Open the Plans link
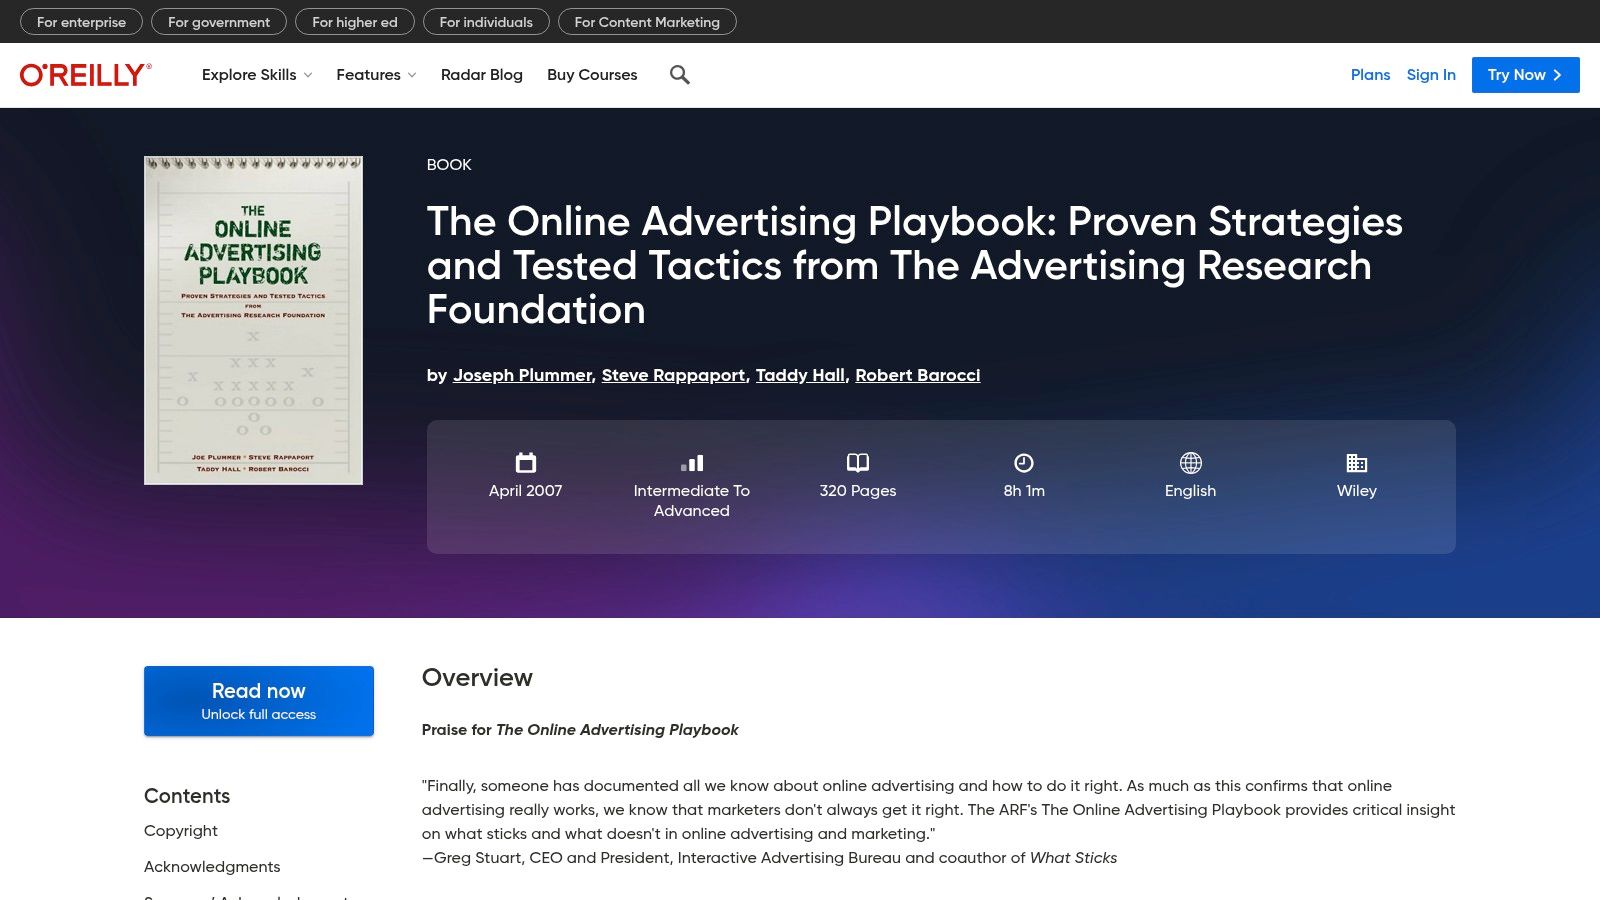 click(x=1370, y=75)
